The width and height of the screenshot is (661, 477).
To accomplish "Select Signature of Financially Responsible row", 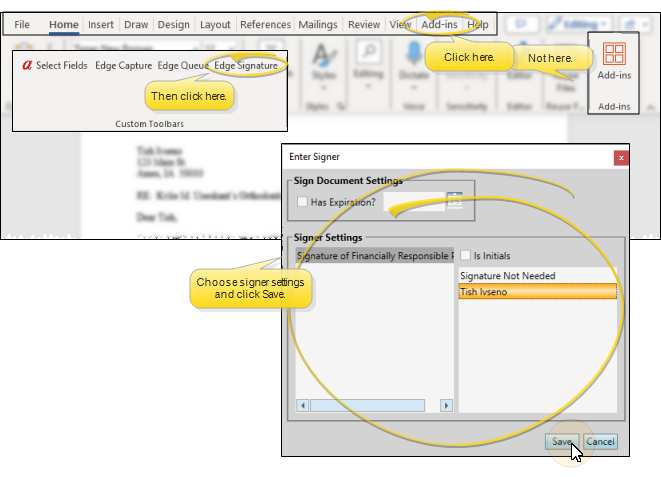I will pyautogui.click(x=373, y=255).
